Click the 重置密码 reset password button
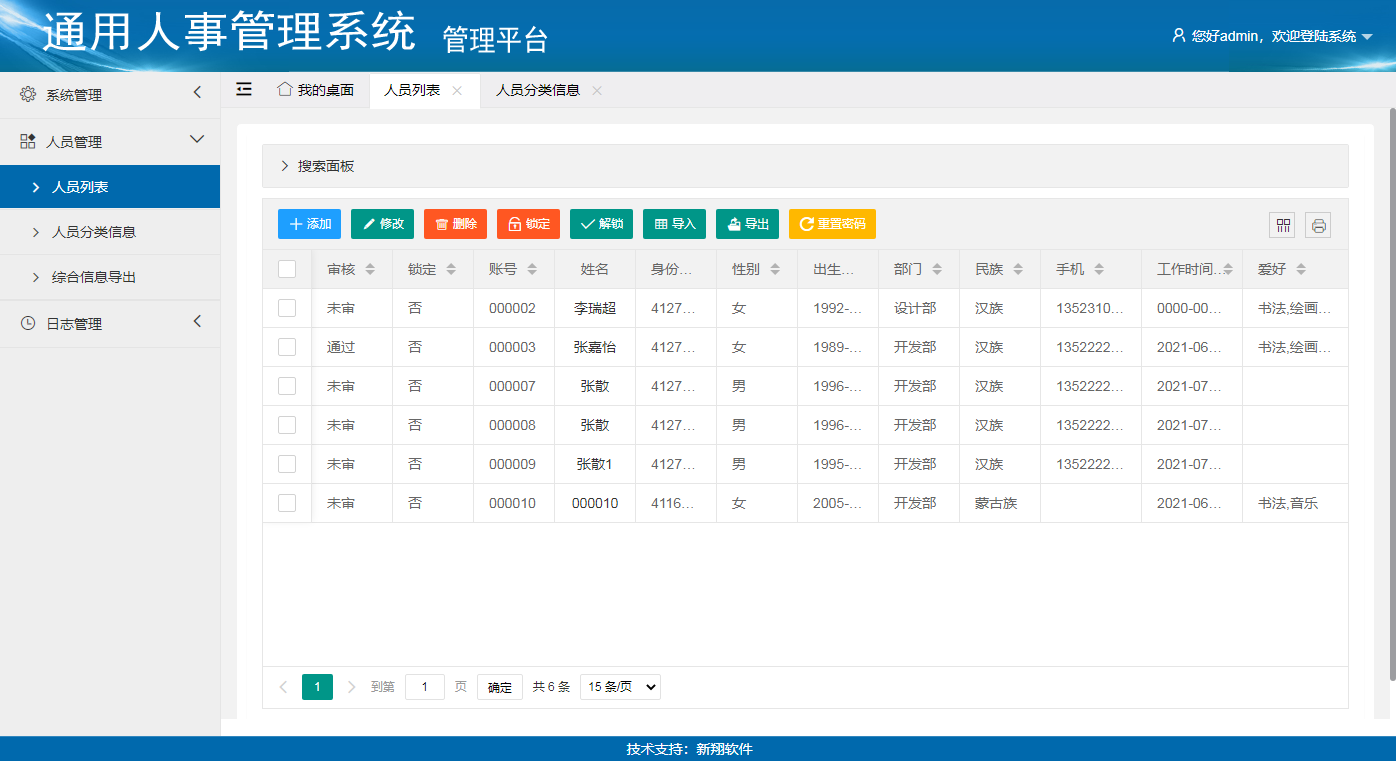Screen dimensions: 1396x761 [832, 224]
